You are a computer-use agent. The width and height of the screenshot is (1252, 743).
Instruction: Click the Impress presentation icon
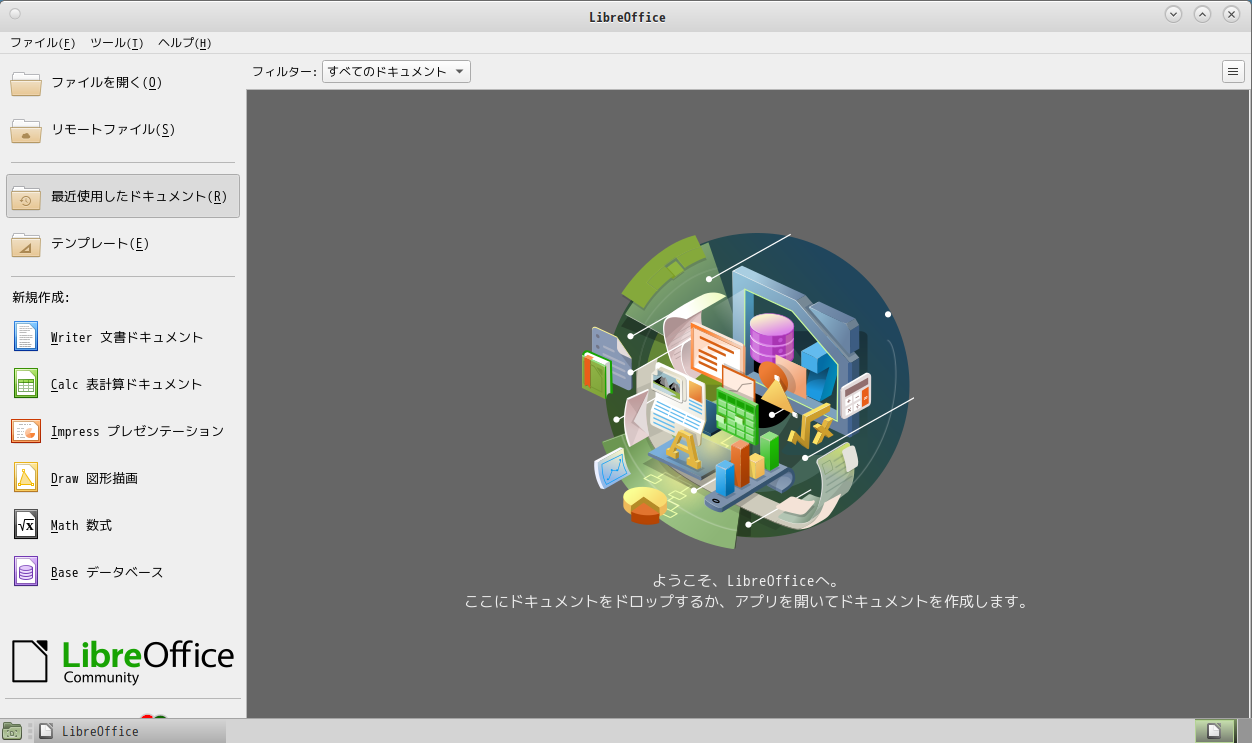click(26, 431)
